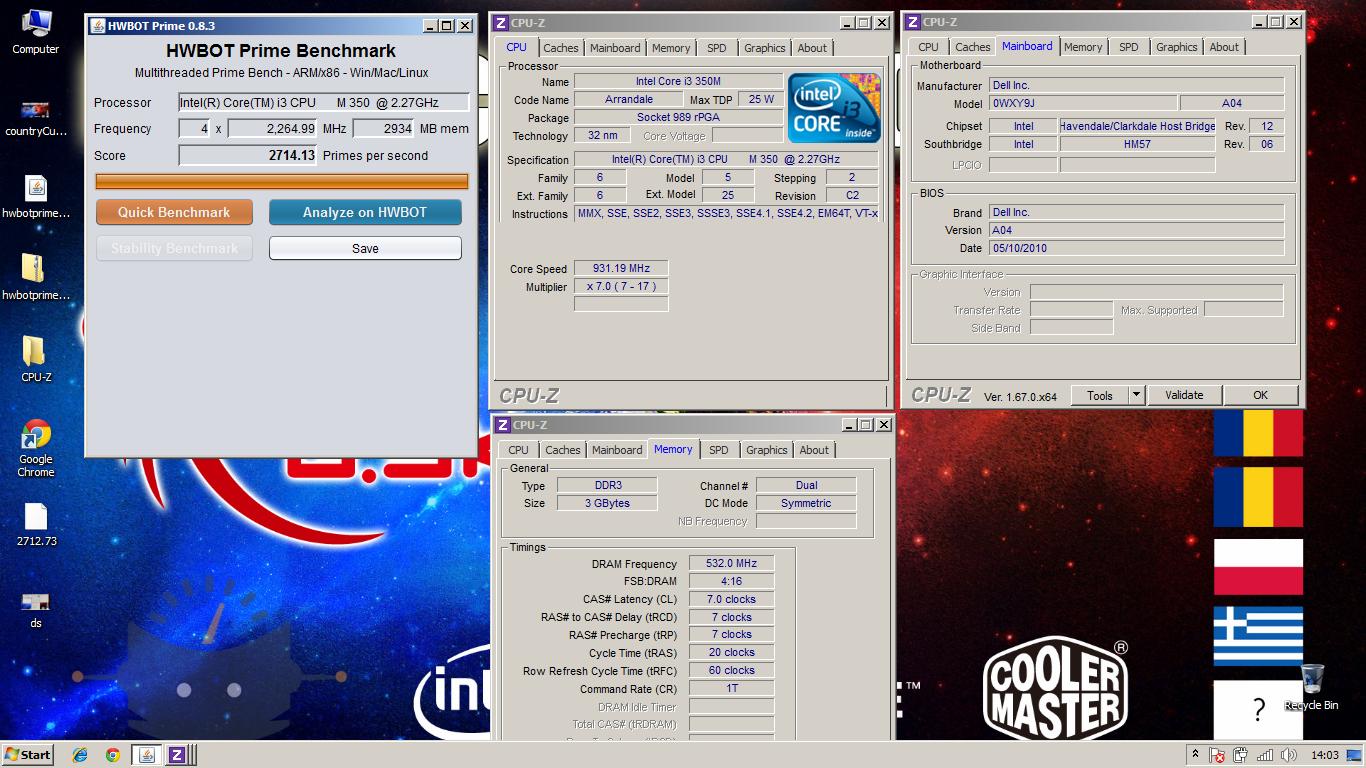Click Analyze on HWBOT button

pyautogui.click(x=365, y=212)
